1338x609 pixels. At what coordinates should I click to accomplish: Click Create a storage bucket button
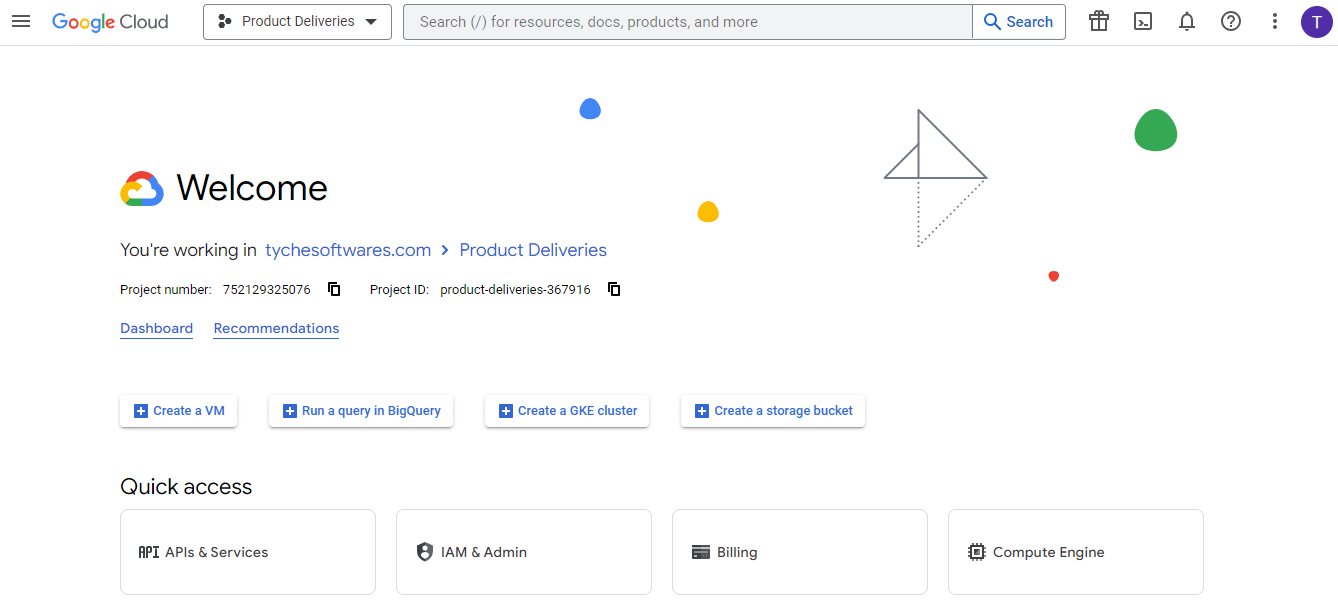(773, 411)
